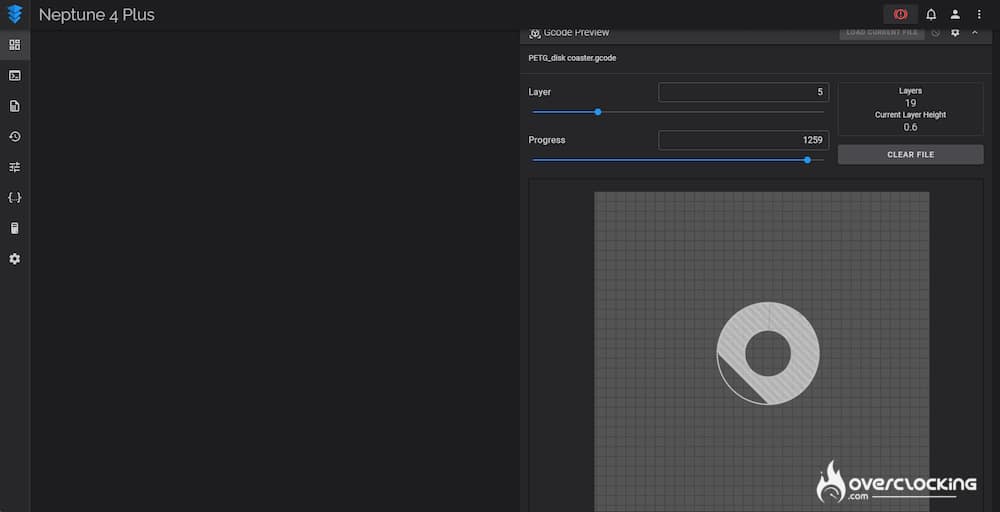Open Gcode Preview settings gear dropdown

point(955,33)
